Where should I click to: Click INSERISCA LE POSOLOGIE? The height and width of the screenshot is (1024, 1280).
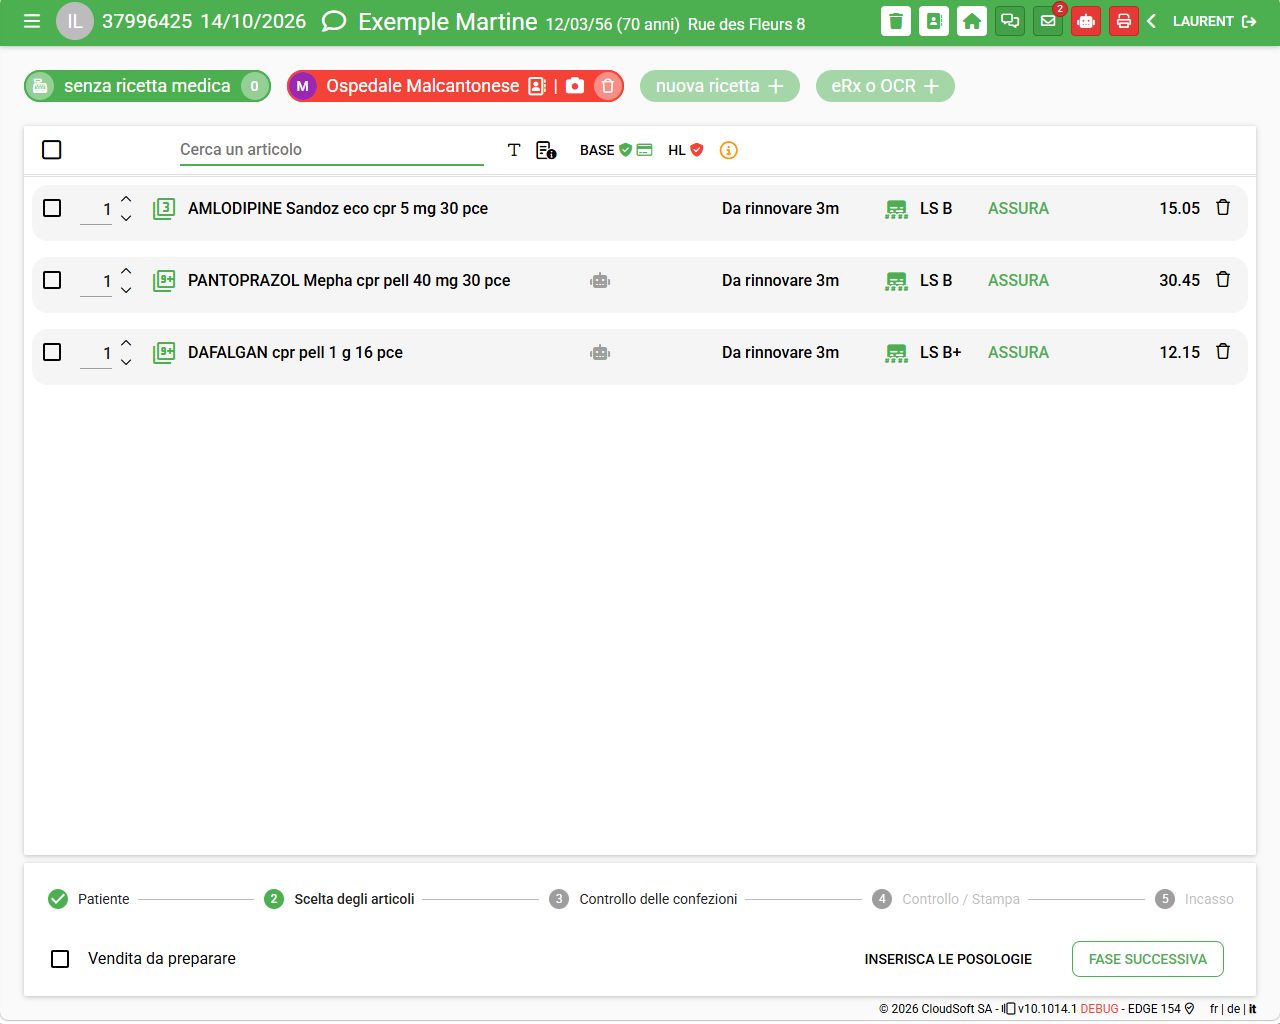point(948,959)
